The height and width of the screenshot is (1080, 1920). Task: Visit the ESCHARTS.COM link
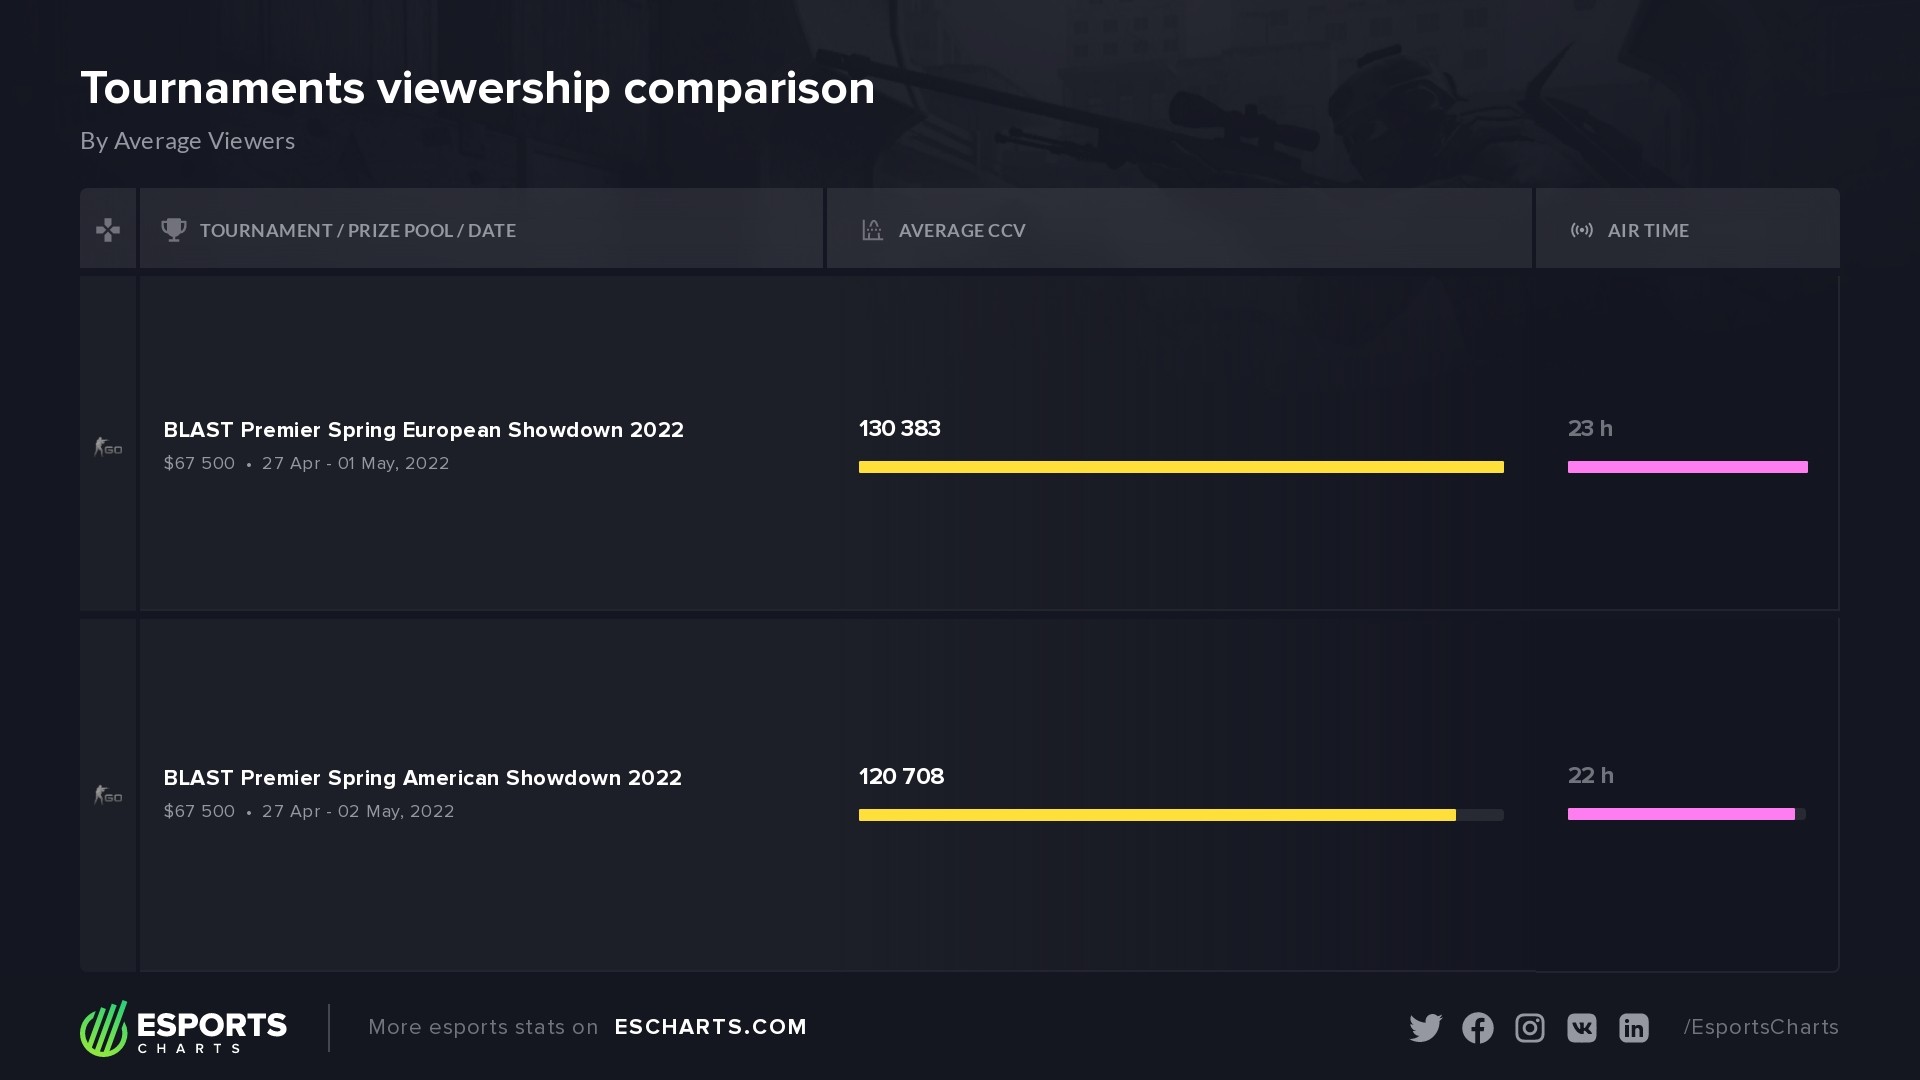[710, 1027]
